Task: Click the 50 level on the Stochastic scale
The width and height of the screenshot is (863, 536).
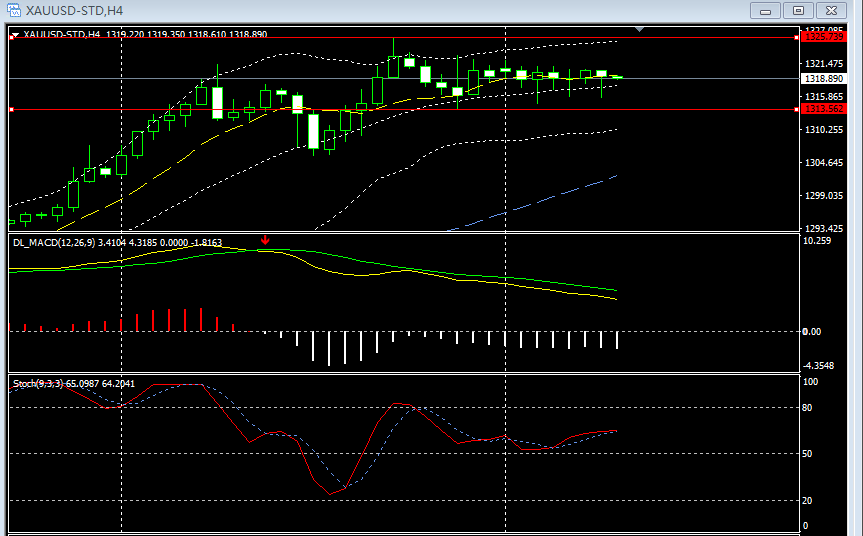Action: click(810, 454)
